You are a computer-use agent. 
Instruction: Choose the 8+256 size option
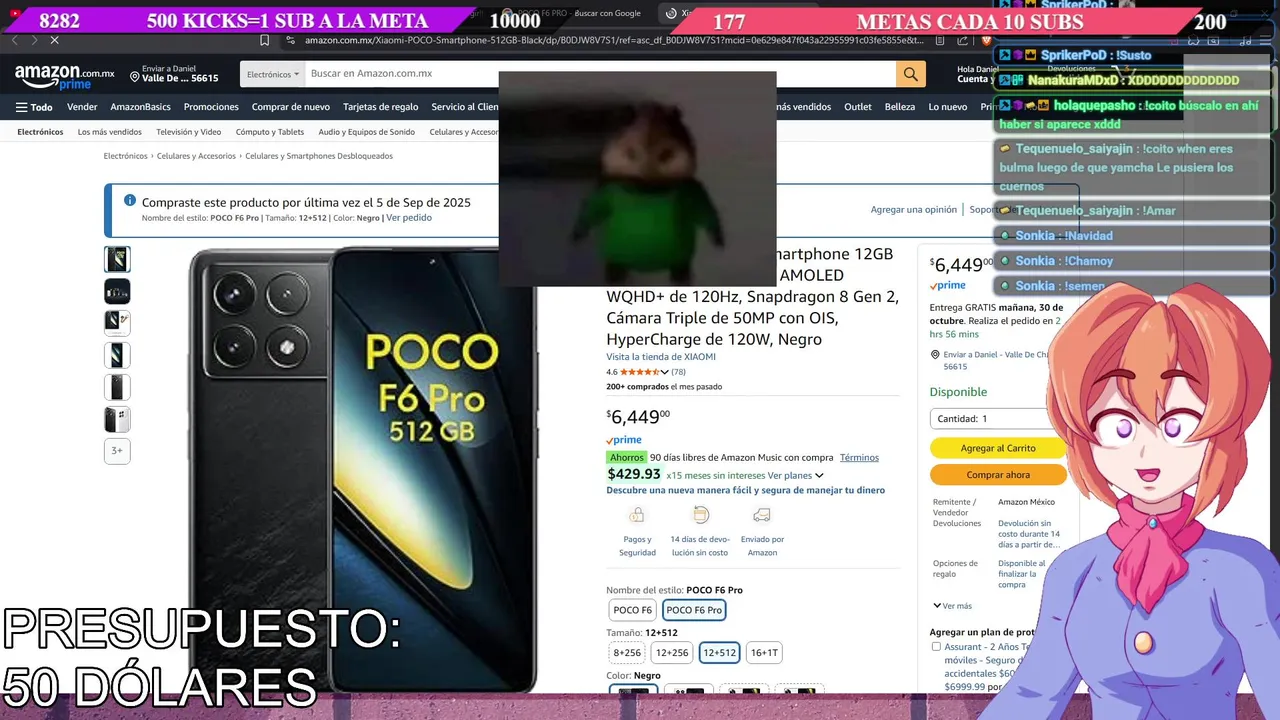point(627,653)
